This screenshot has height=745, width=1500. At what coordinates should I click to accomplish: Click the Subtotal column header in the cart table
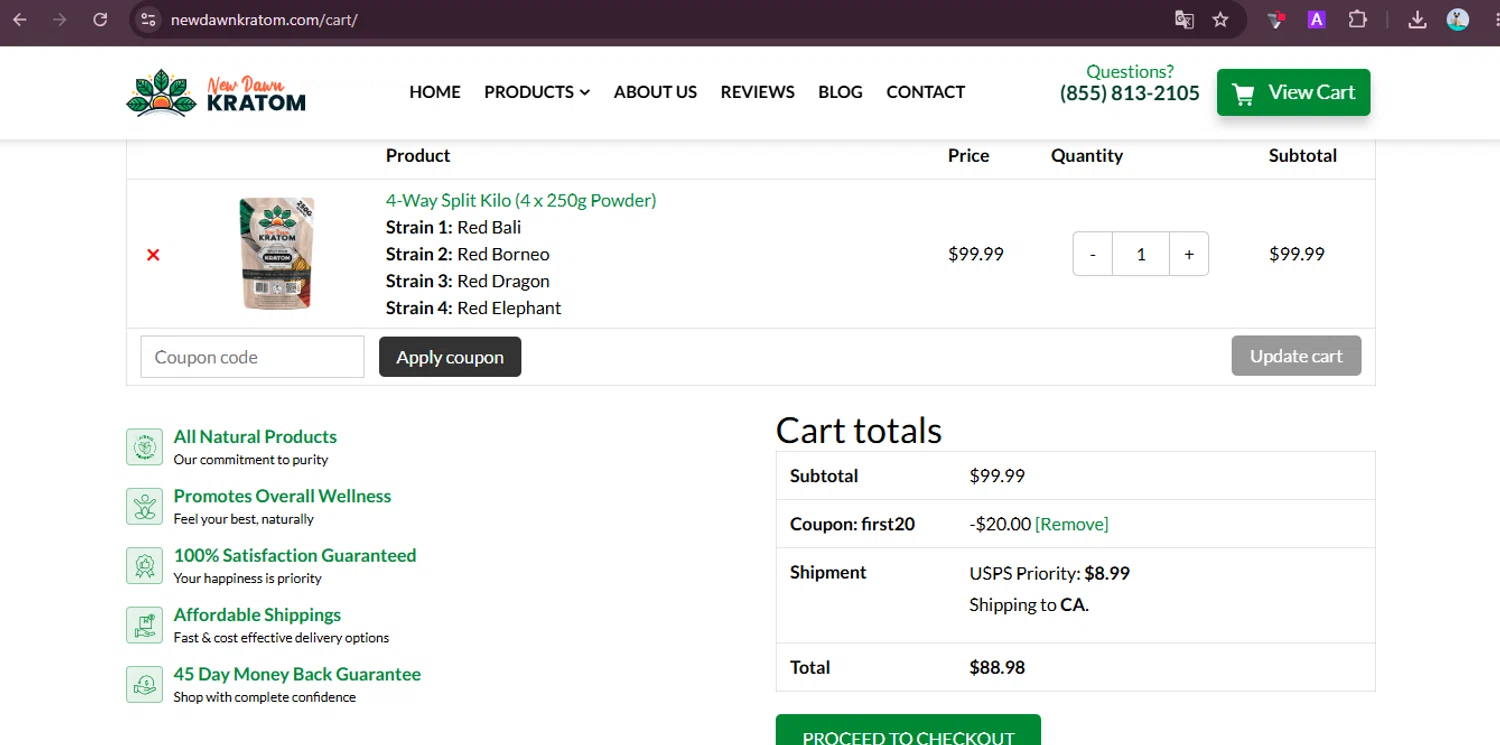pyautogui.click(x=1303, y=155)
